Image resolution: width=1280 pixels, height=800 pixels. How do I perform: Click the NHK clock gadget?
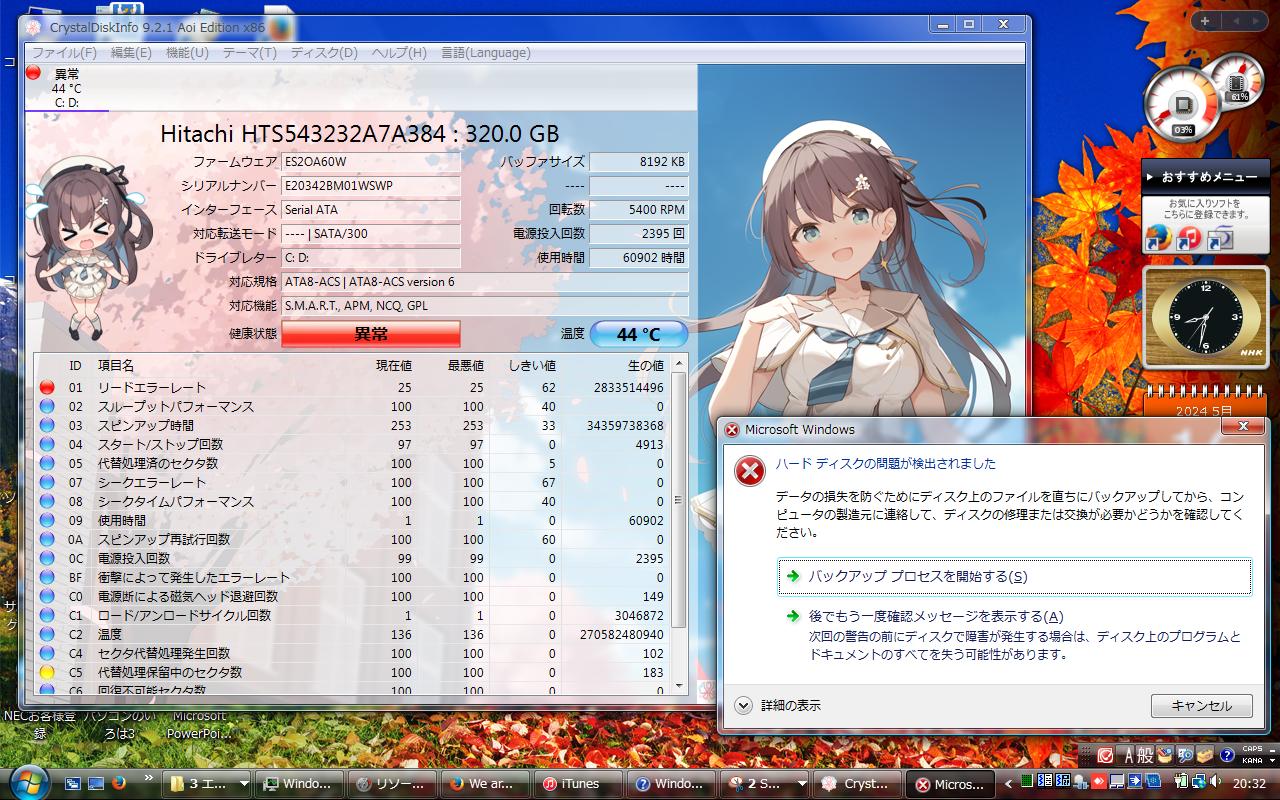pyautogui.click(x=1206, y=318)
